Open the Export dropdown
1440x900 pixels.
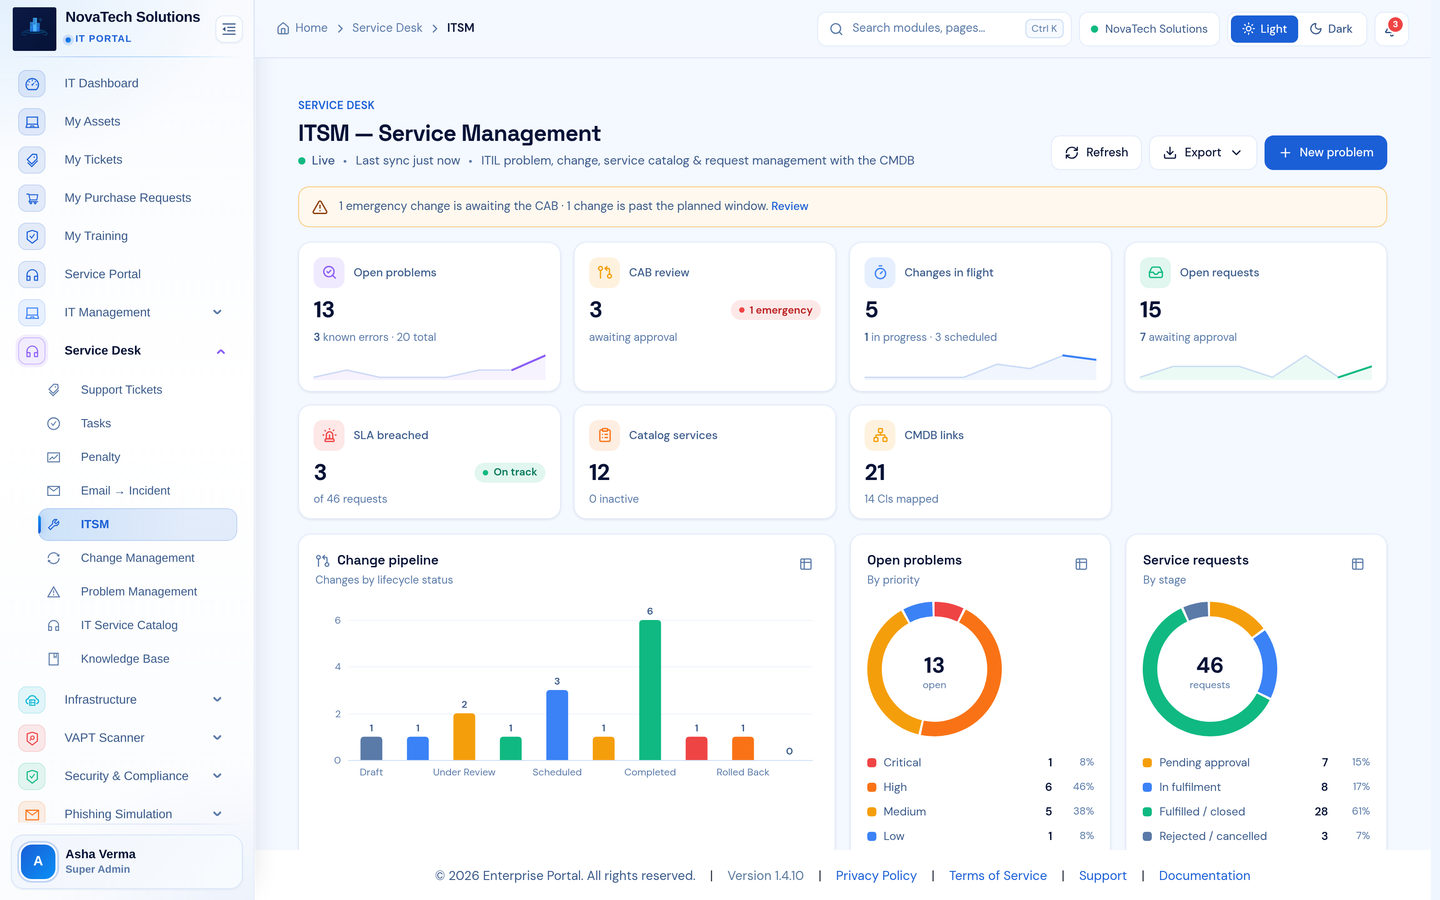tap(1203, 153)
